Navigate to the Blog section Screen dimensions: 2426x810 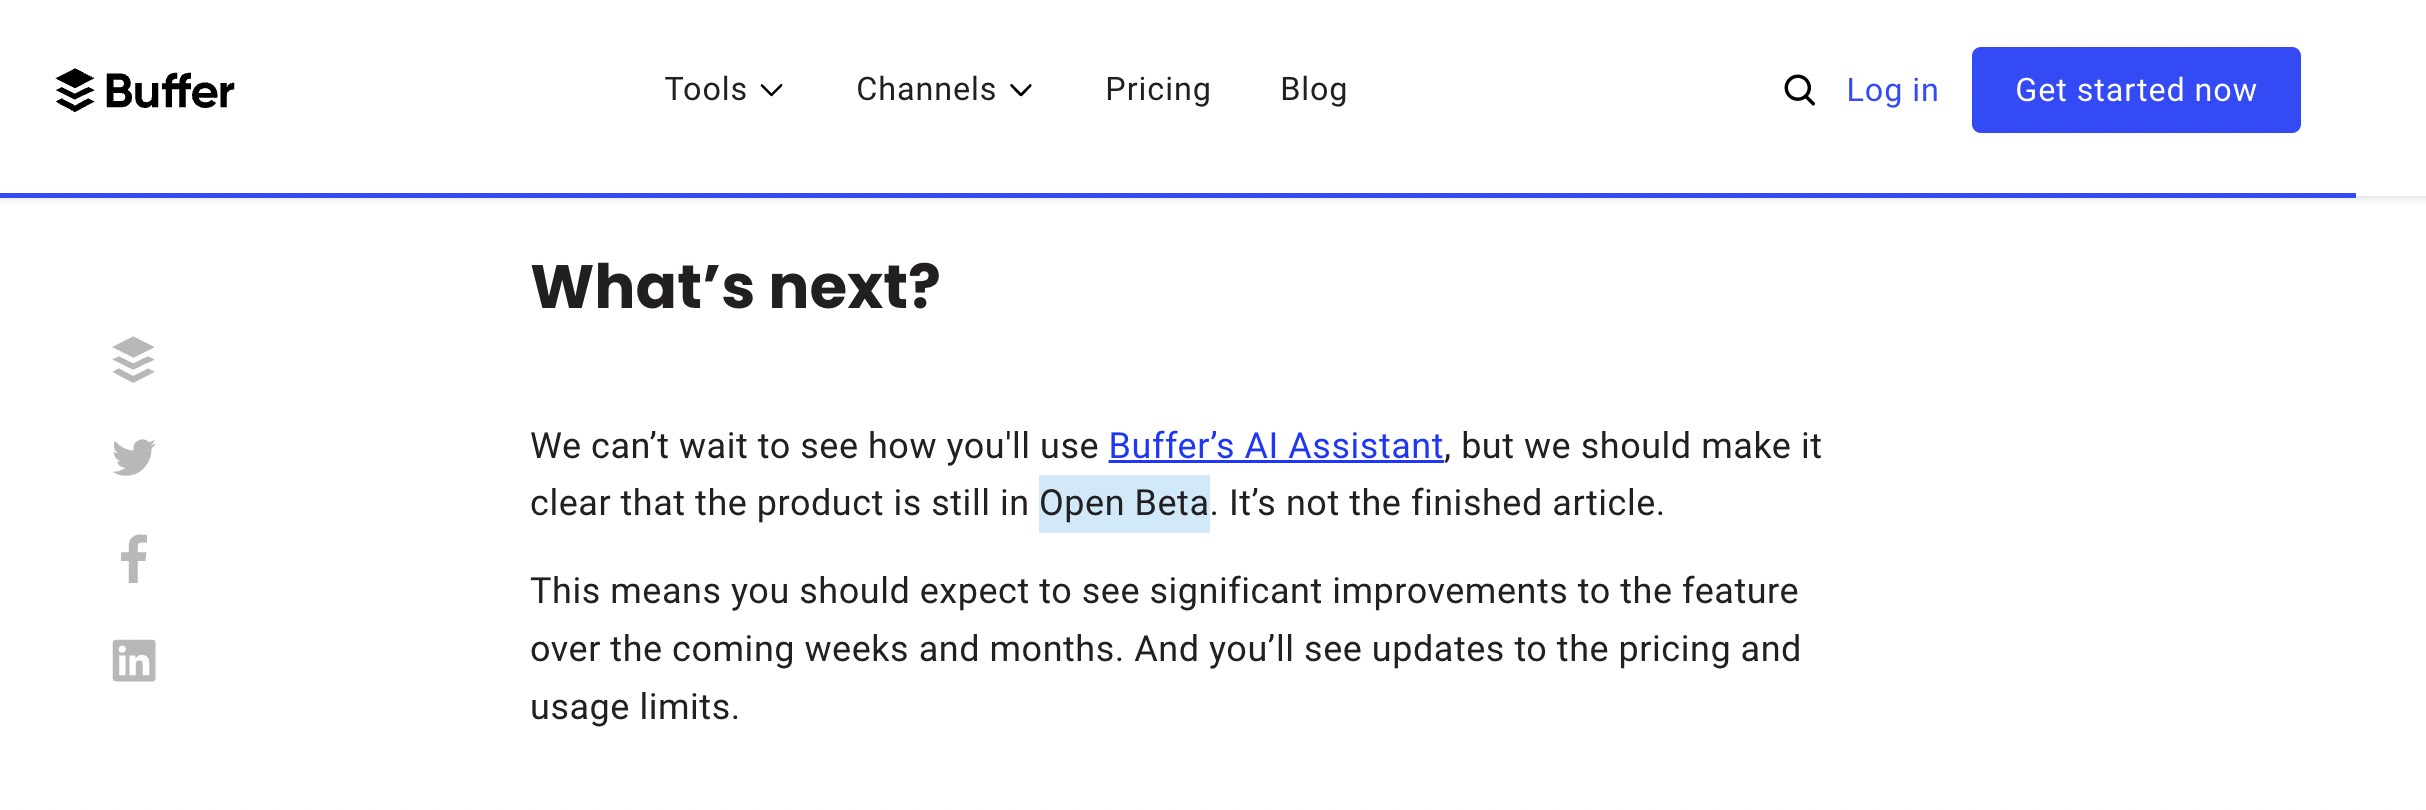click(x=1314, y=90)
